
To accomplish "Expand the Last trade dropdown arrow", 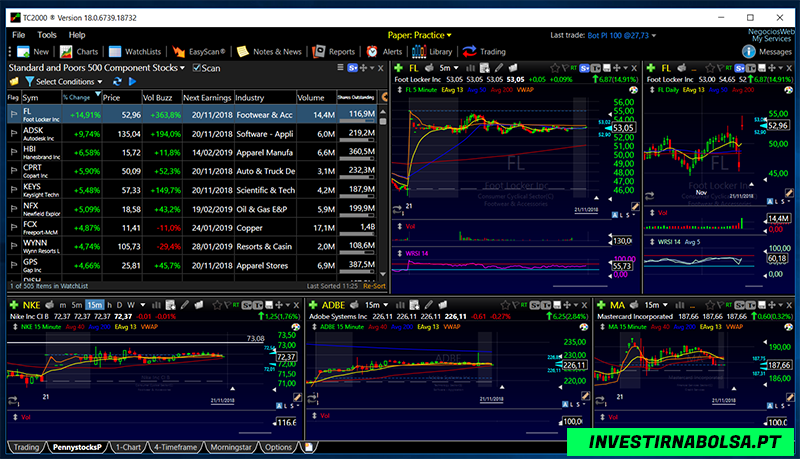I will click(x=654, y=36).
